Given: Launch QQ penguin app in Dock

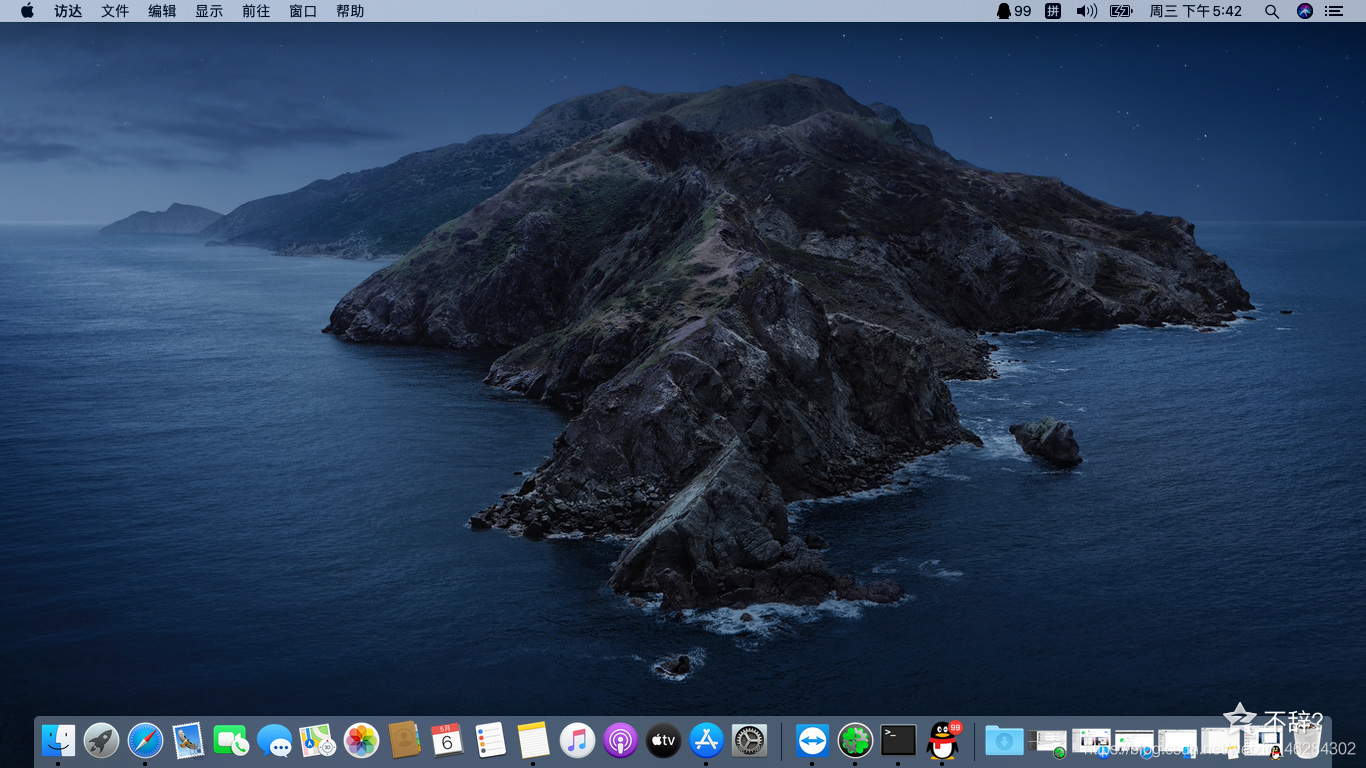Looking at the screenshot, I should click(942, 740).
